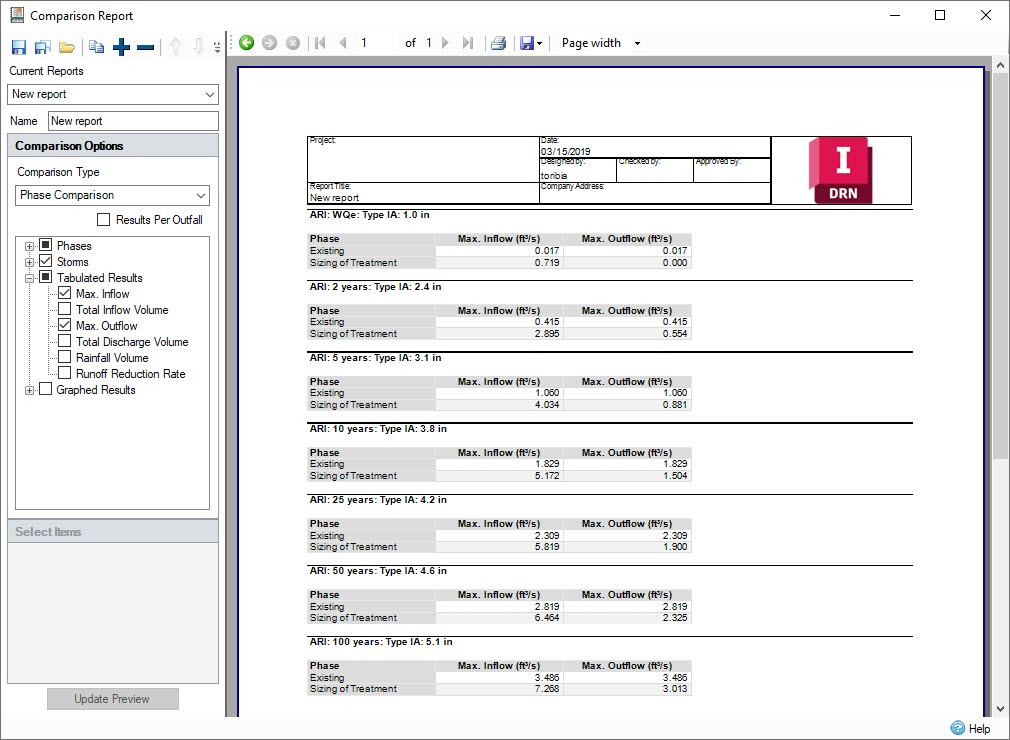
Task: Click the Export save icon in viewer toolbar
Action: point(527,43)
